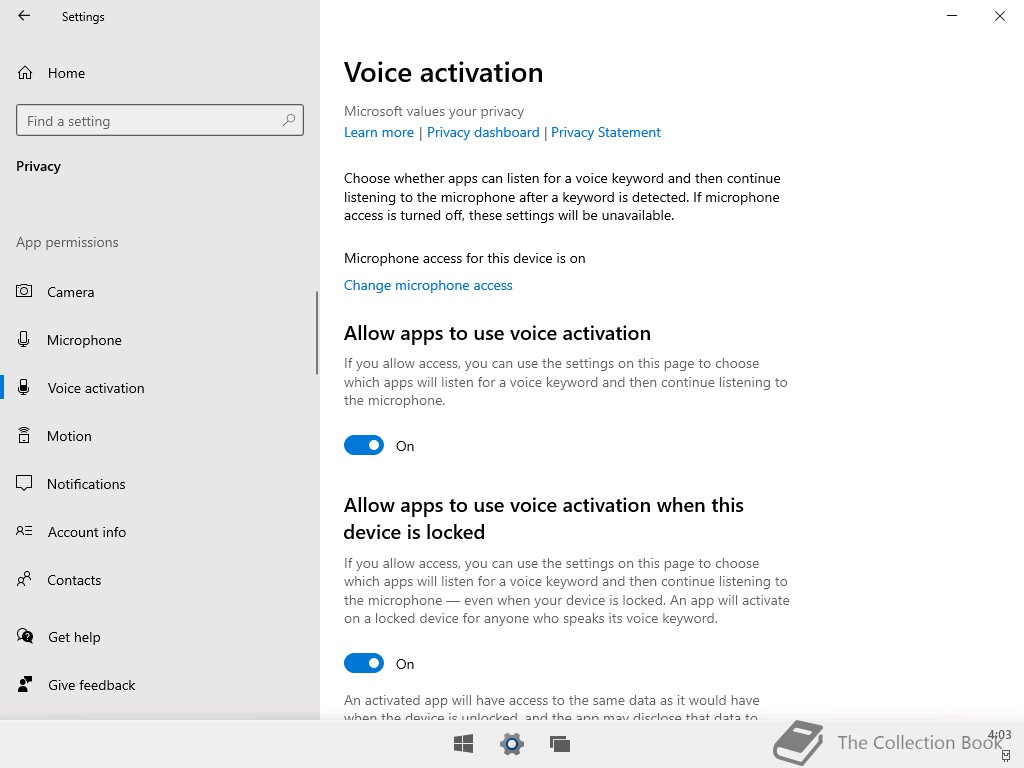Open the Windows Start button

point(464,744)
